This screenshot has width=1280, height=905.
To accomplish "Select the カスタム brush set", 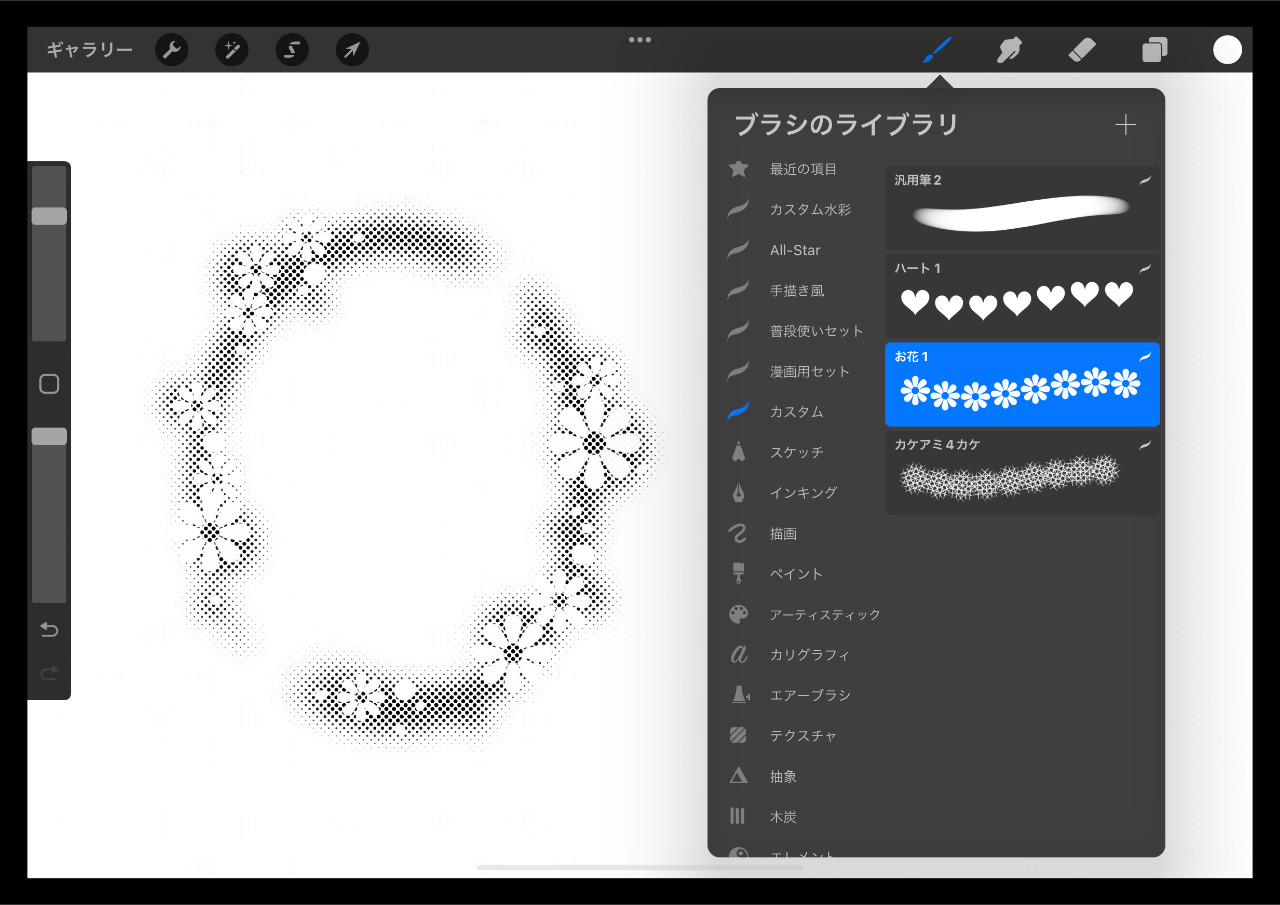I will (x=778, y=412).
